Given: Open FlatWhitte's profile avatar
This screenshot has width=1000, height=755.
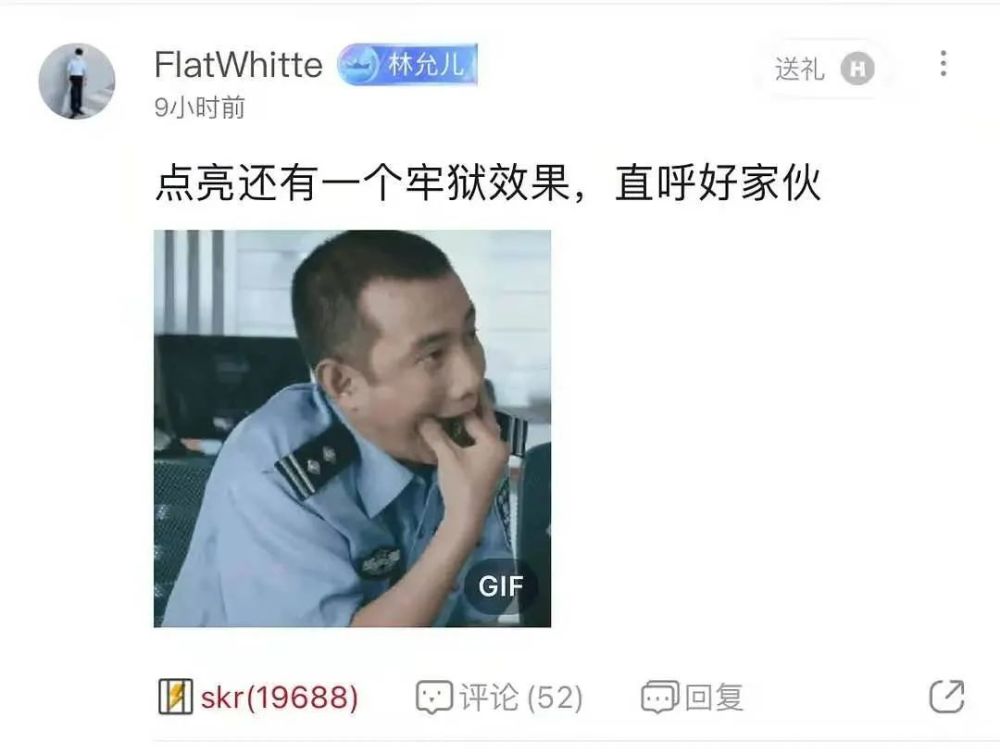Looking at the screenshot, I should pos(77,81).
